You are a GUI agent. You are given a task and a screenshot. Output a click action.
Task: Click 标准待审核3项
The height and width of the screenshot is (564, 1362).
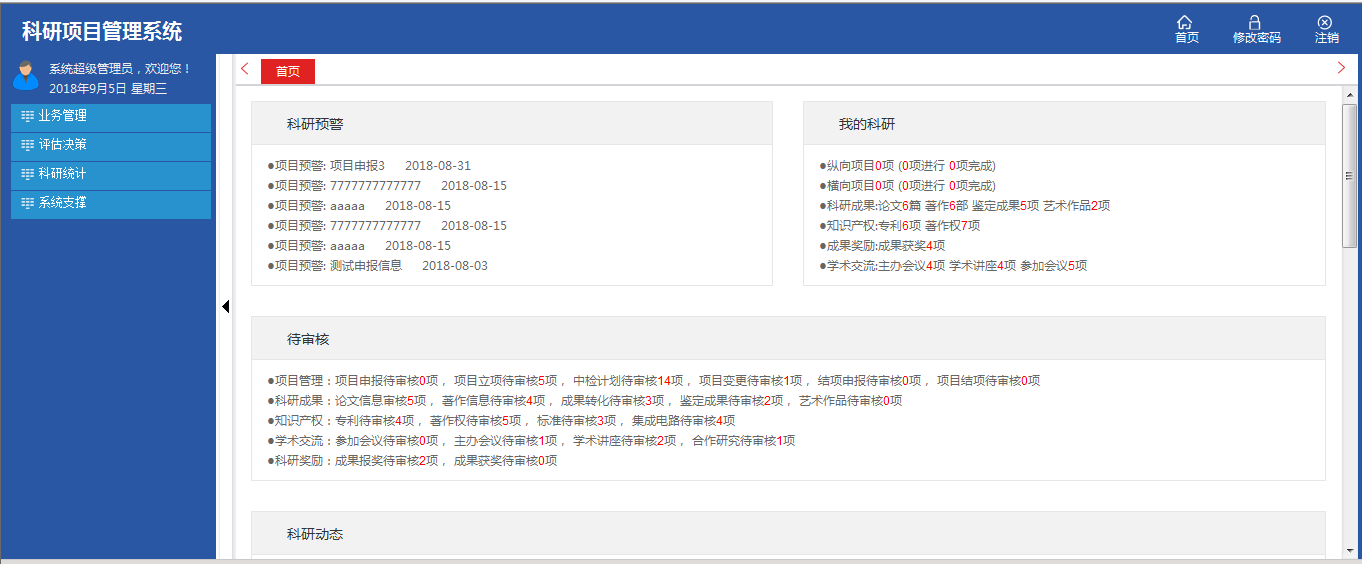(x=576, y=421)
